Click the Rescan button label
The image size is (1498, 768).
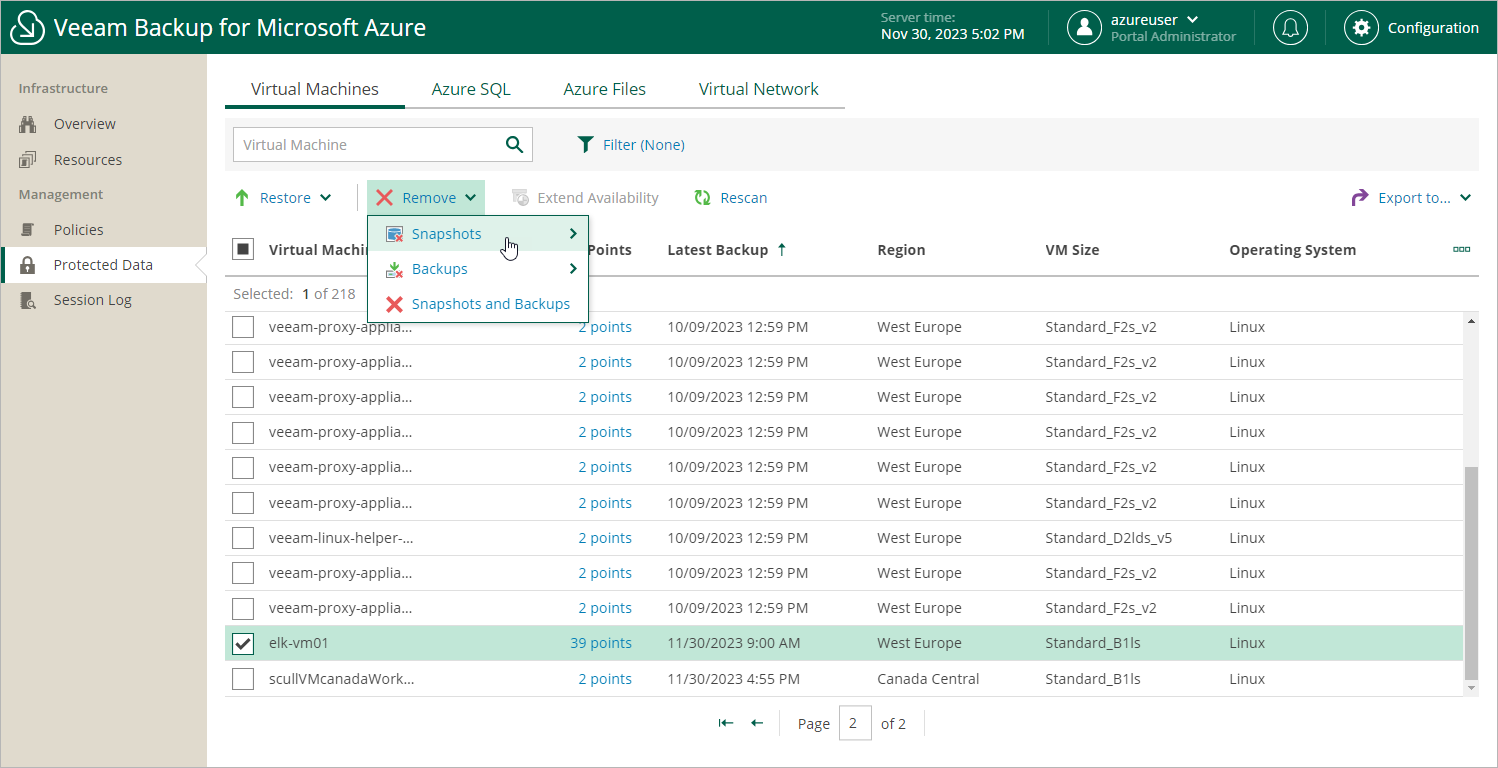744,198
